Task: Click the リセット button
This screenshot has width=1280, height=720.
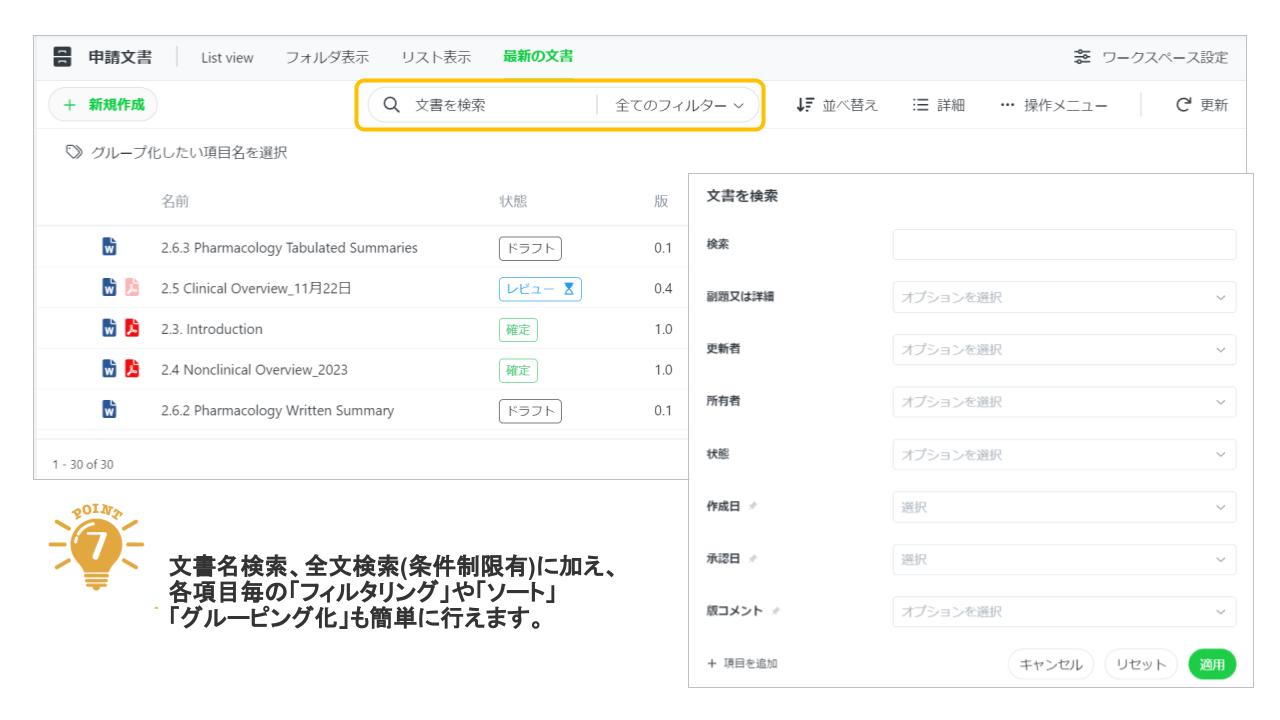Action: point(1142,664)
